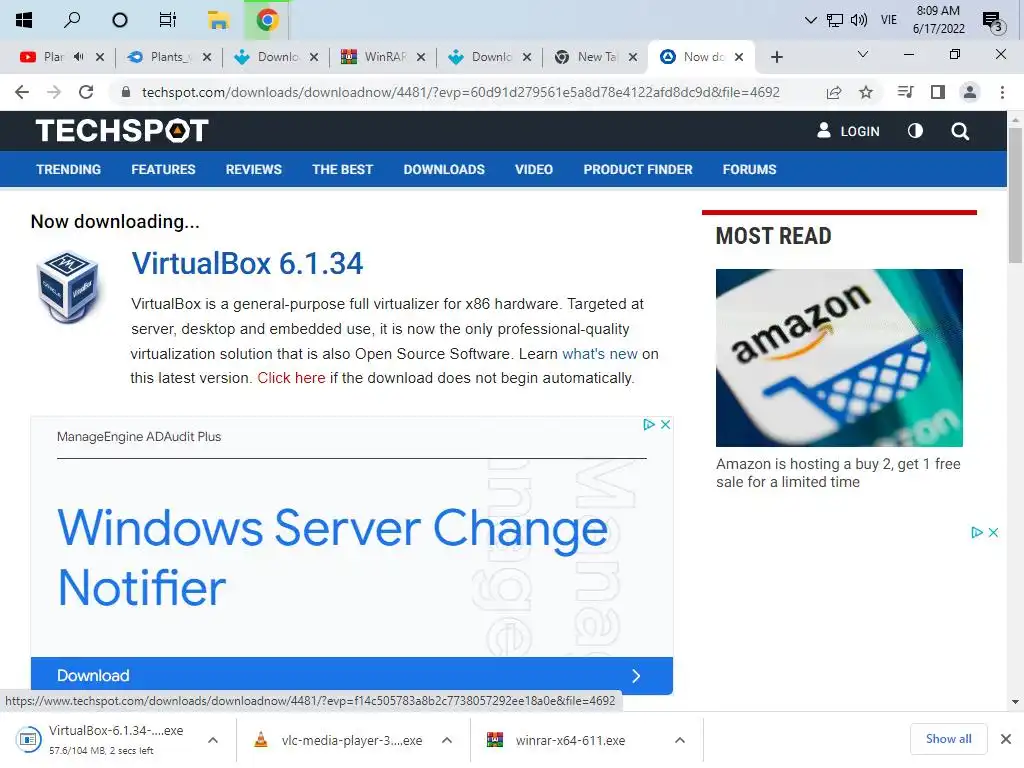Image resolution: width=1024 pixels, height=768 pixels.
Task: Close the WinRAR tab
Action: (x=421, y=57)
